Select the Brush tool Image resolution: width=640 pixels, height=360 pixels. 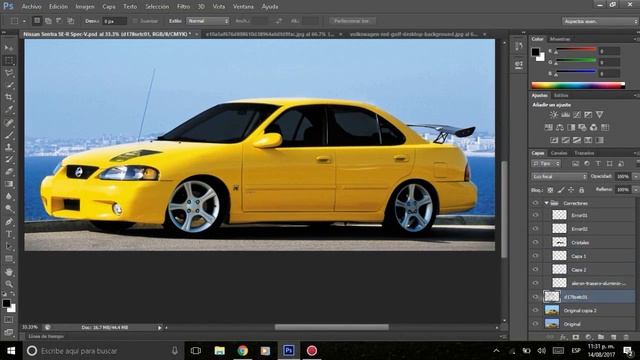coord(9,135)
